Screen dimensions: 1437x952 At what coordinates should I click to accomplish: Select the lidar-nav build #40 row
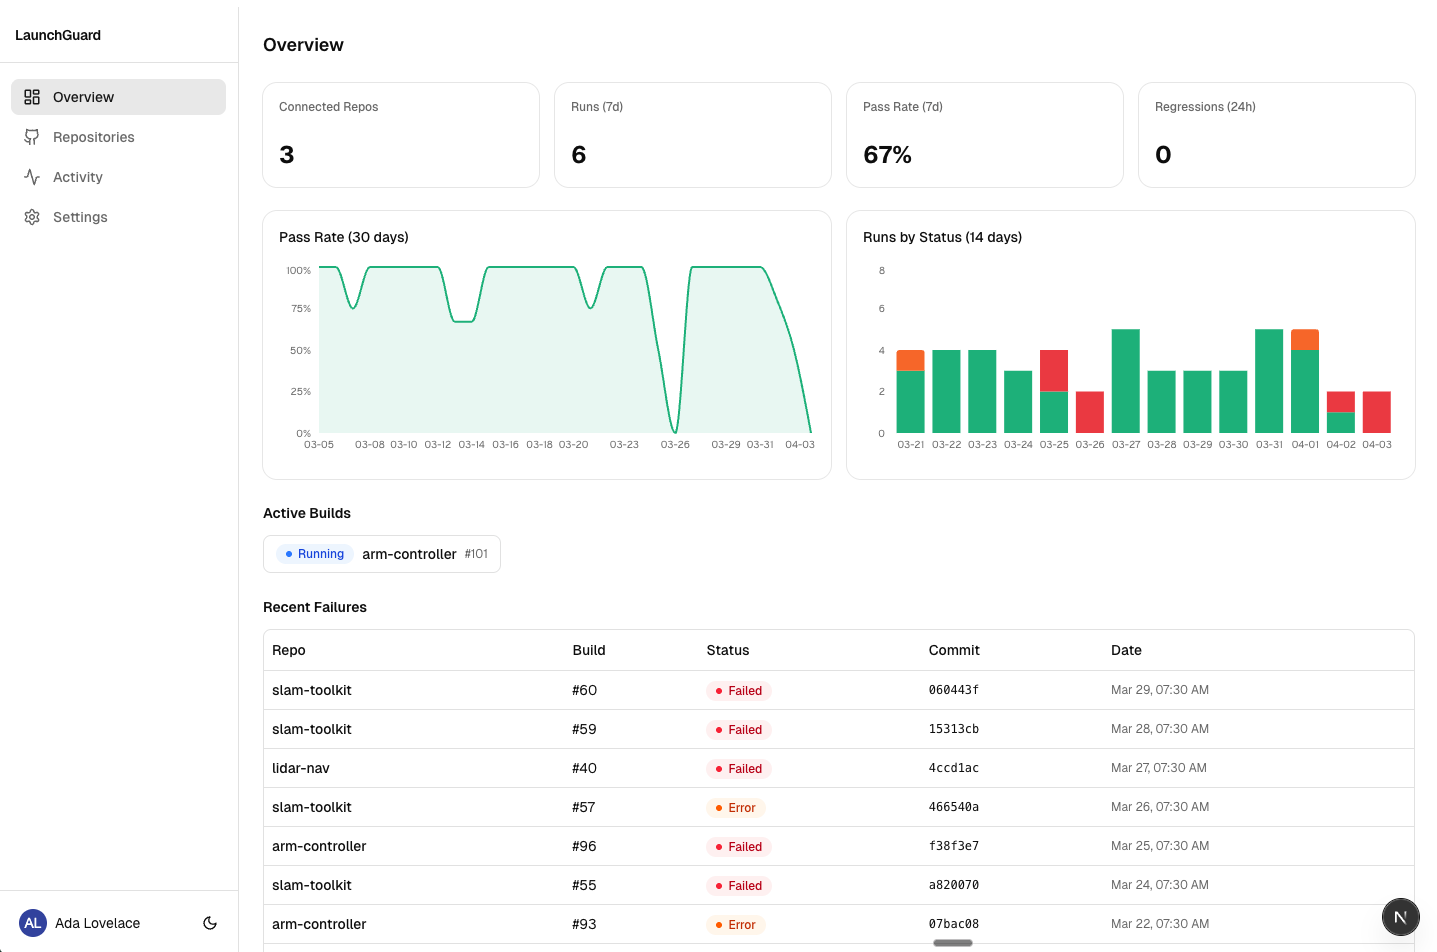[x=301, y=768]
